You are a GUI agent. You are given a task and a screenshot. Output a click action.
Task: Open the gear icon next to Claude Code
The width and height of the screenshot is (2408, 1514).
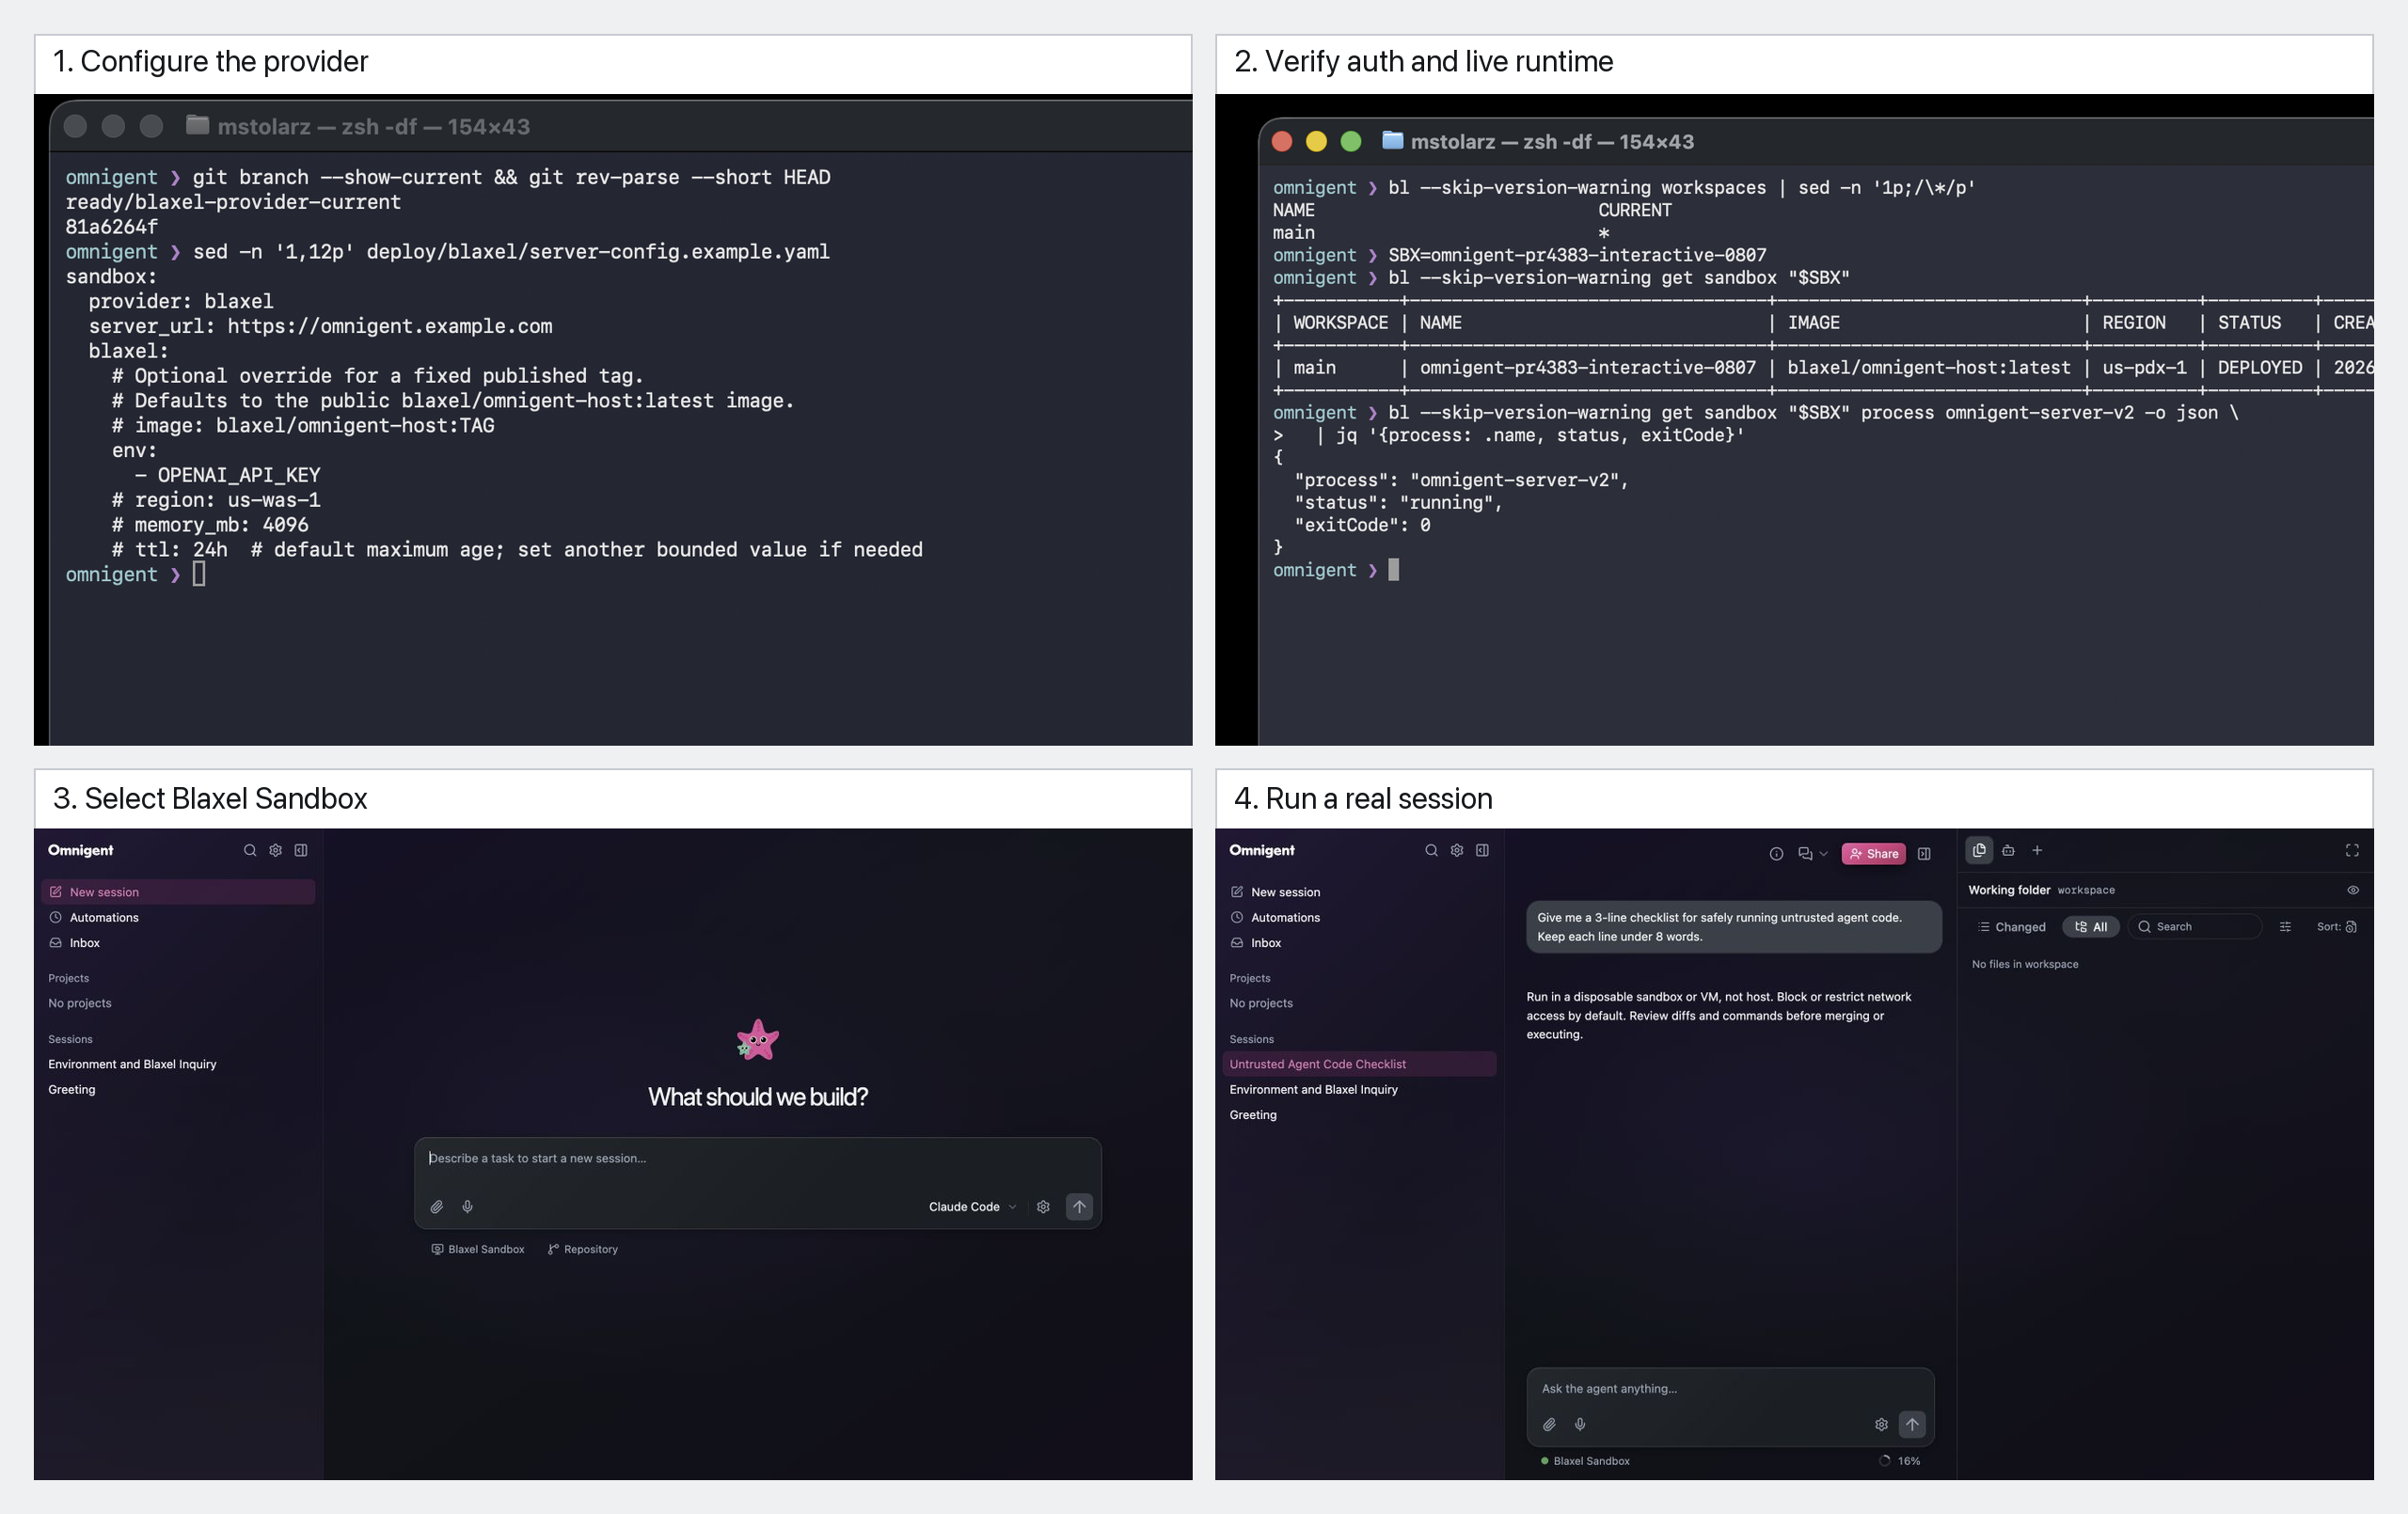pos(1043,1206)
